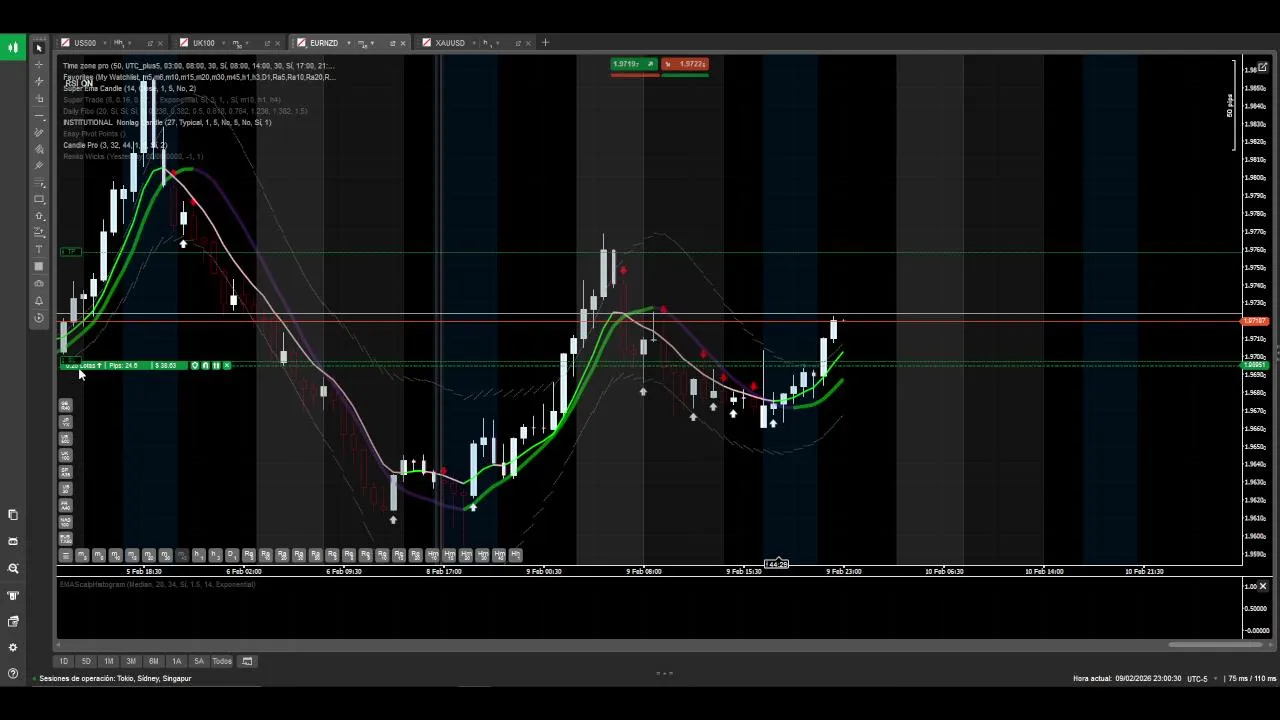Screen dimensions: 1280x720
Task: Select the cursor pointer tool
Action: [39, 47]
